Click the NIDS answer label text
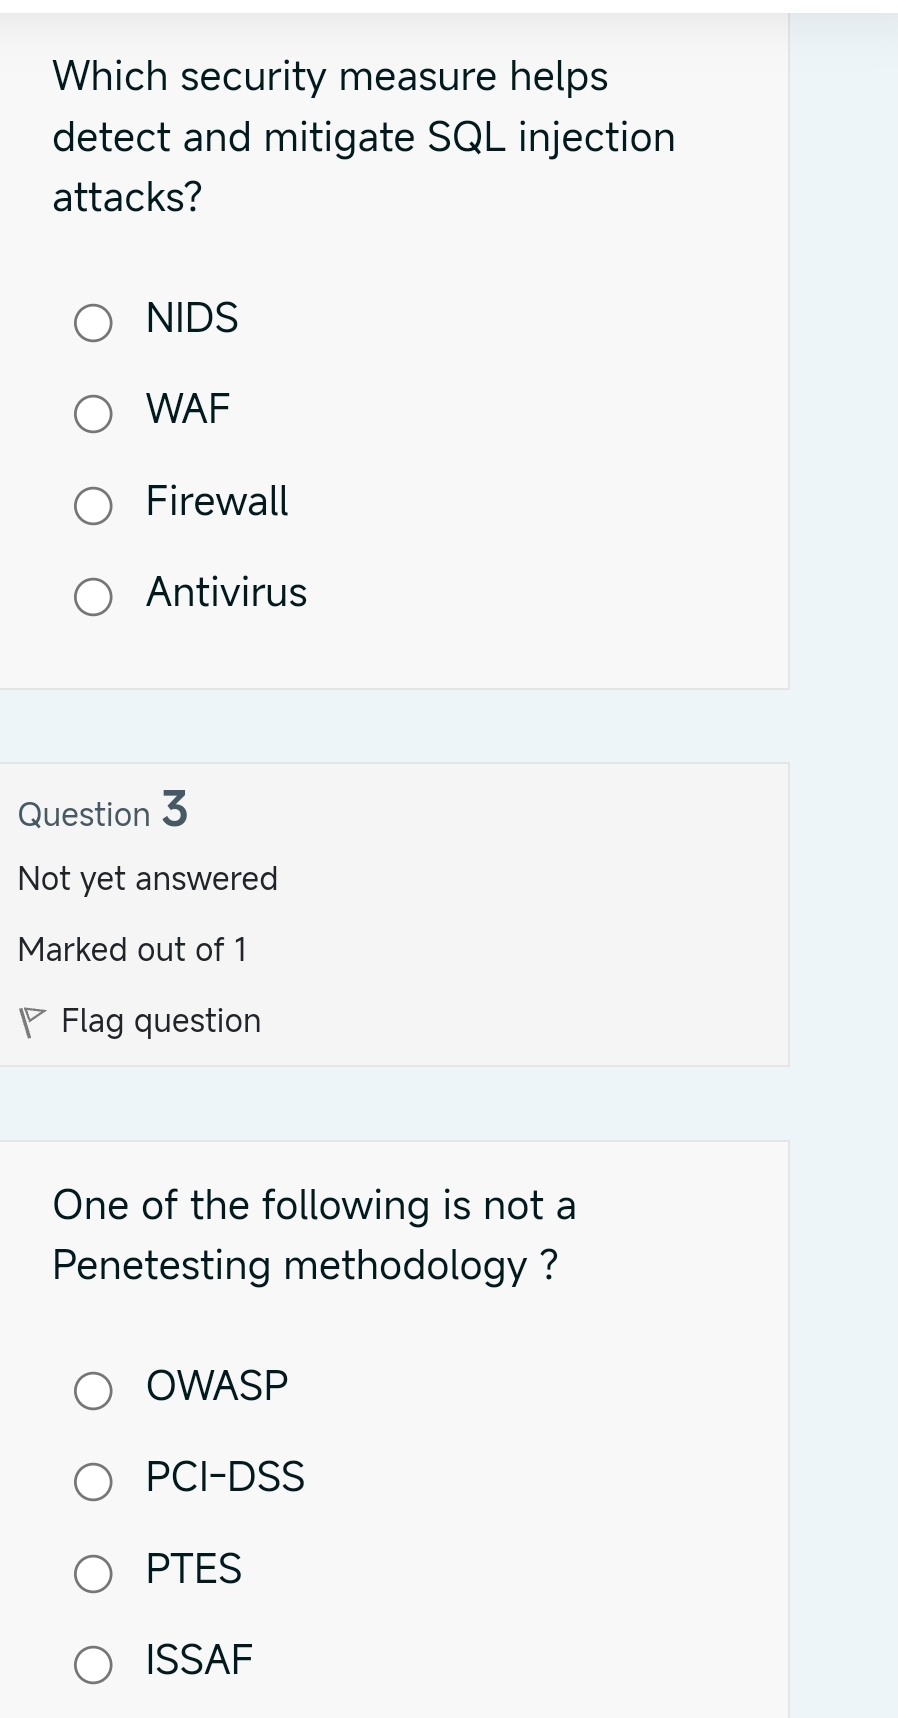 point(192,318)
